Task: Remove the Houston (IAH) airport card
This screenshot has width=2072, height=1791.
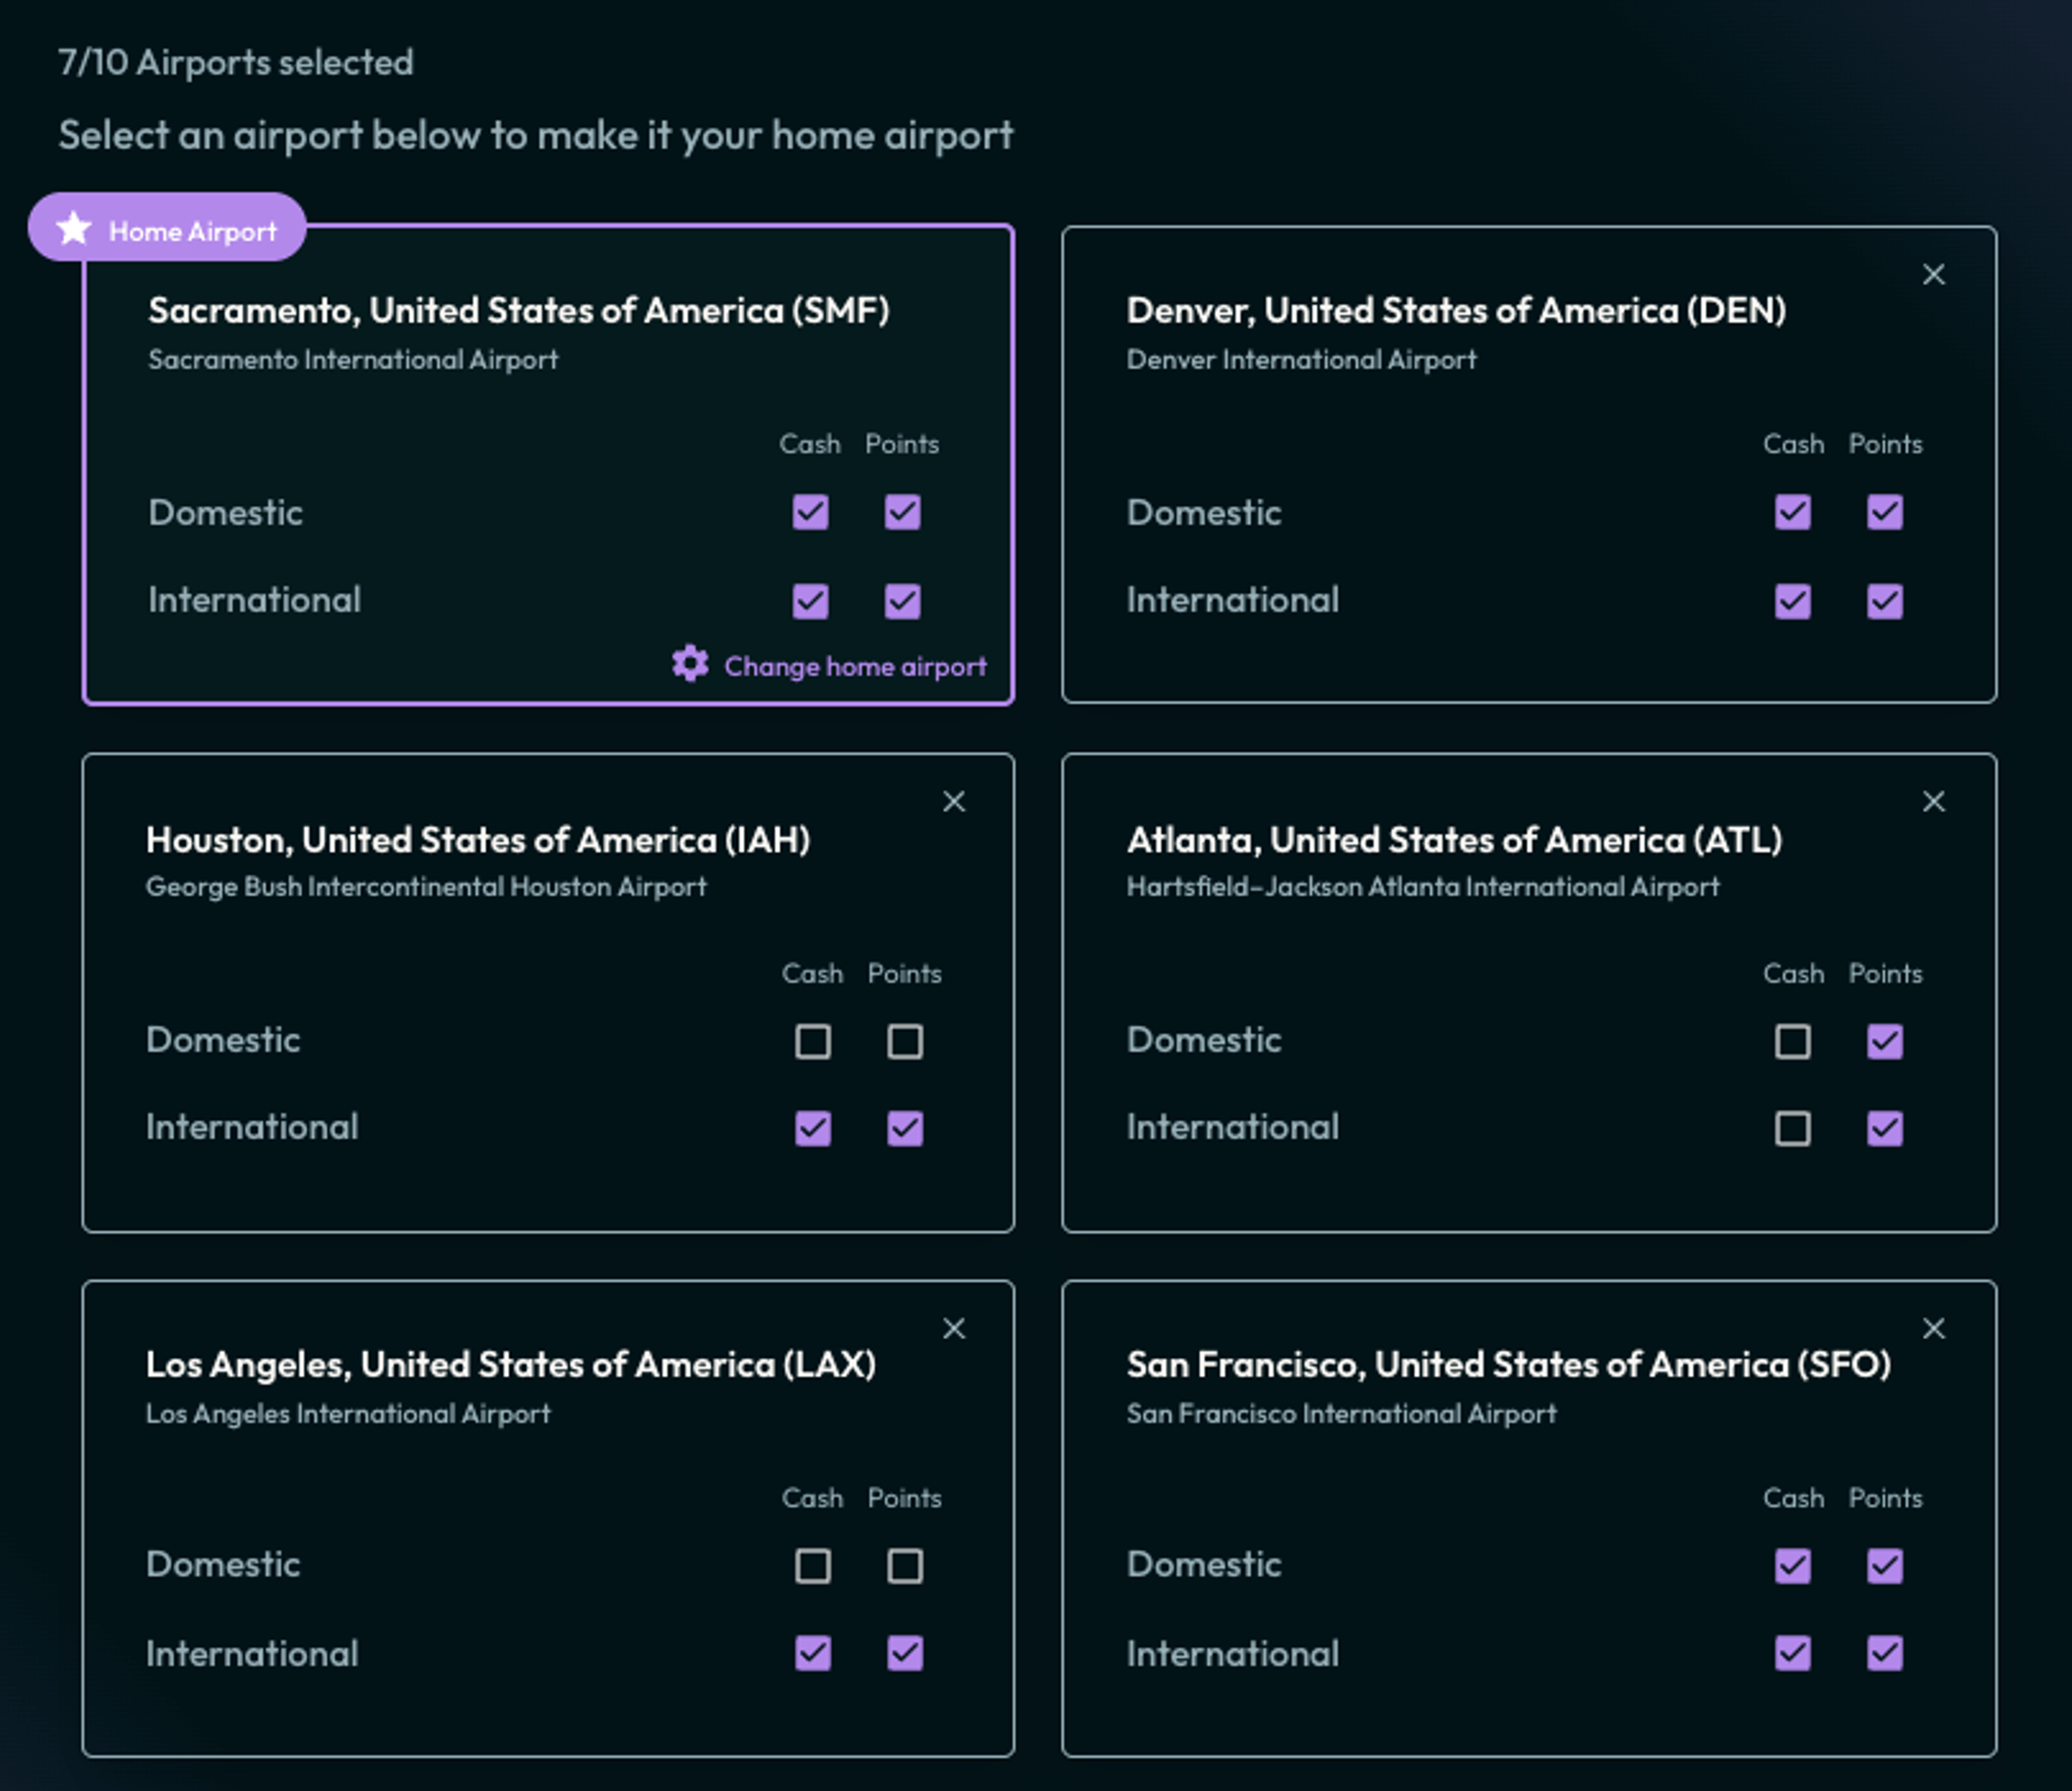Action: 953,801
